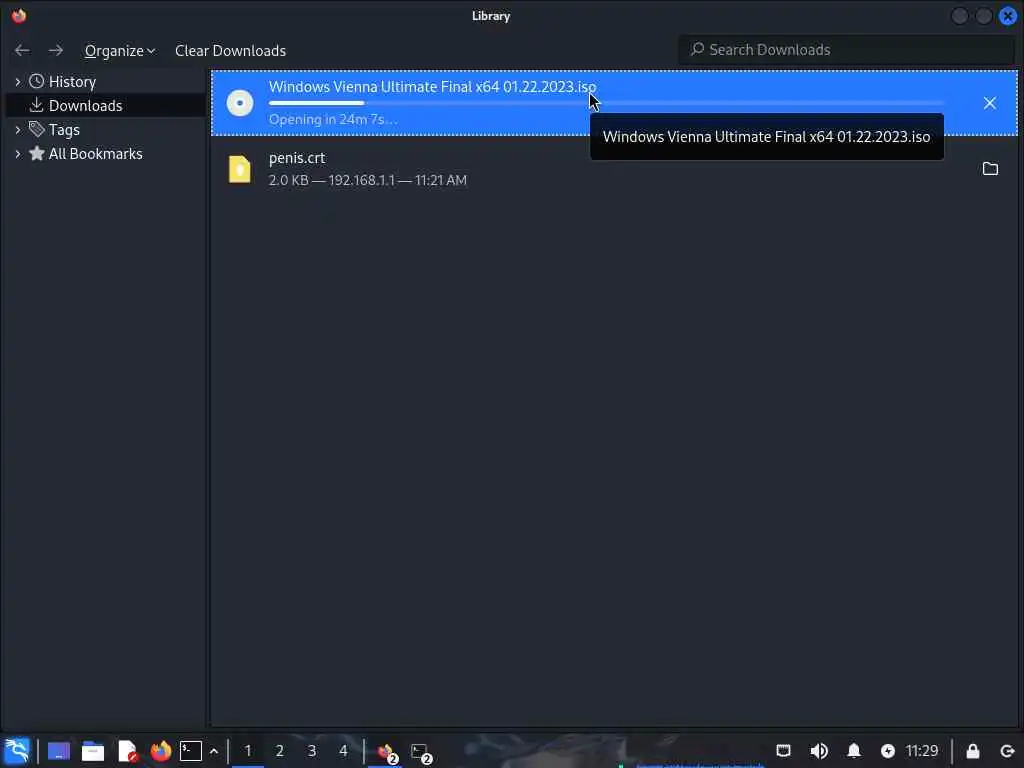Image resolution: width=1024 pixels, height=768 pixels.
Task: Click the disc icon of the ISO download
Action: click(240, 103)
